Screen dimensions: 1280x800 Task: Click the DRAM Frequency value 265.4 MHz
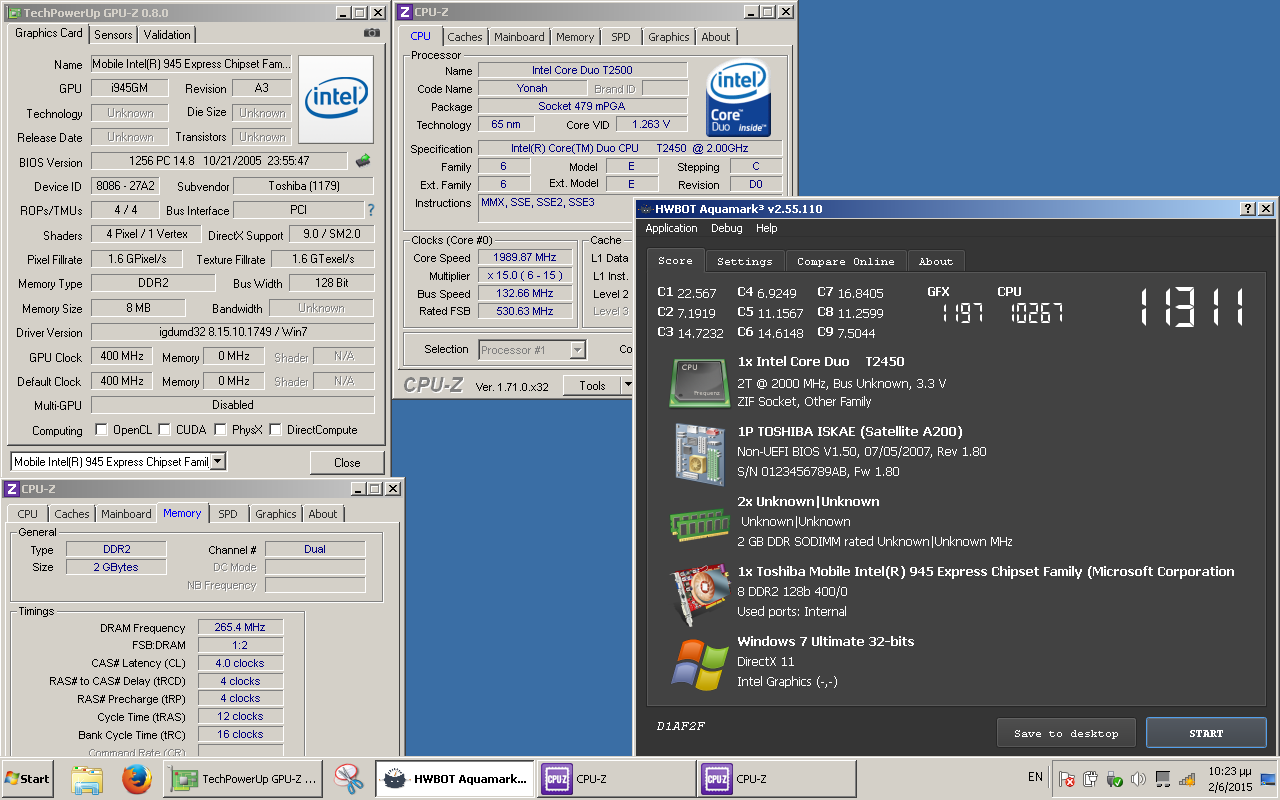pos(240,627)
